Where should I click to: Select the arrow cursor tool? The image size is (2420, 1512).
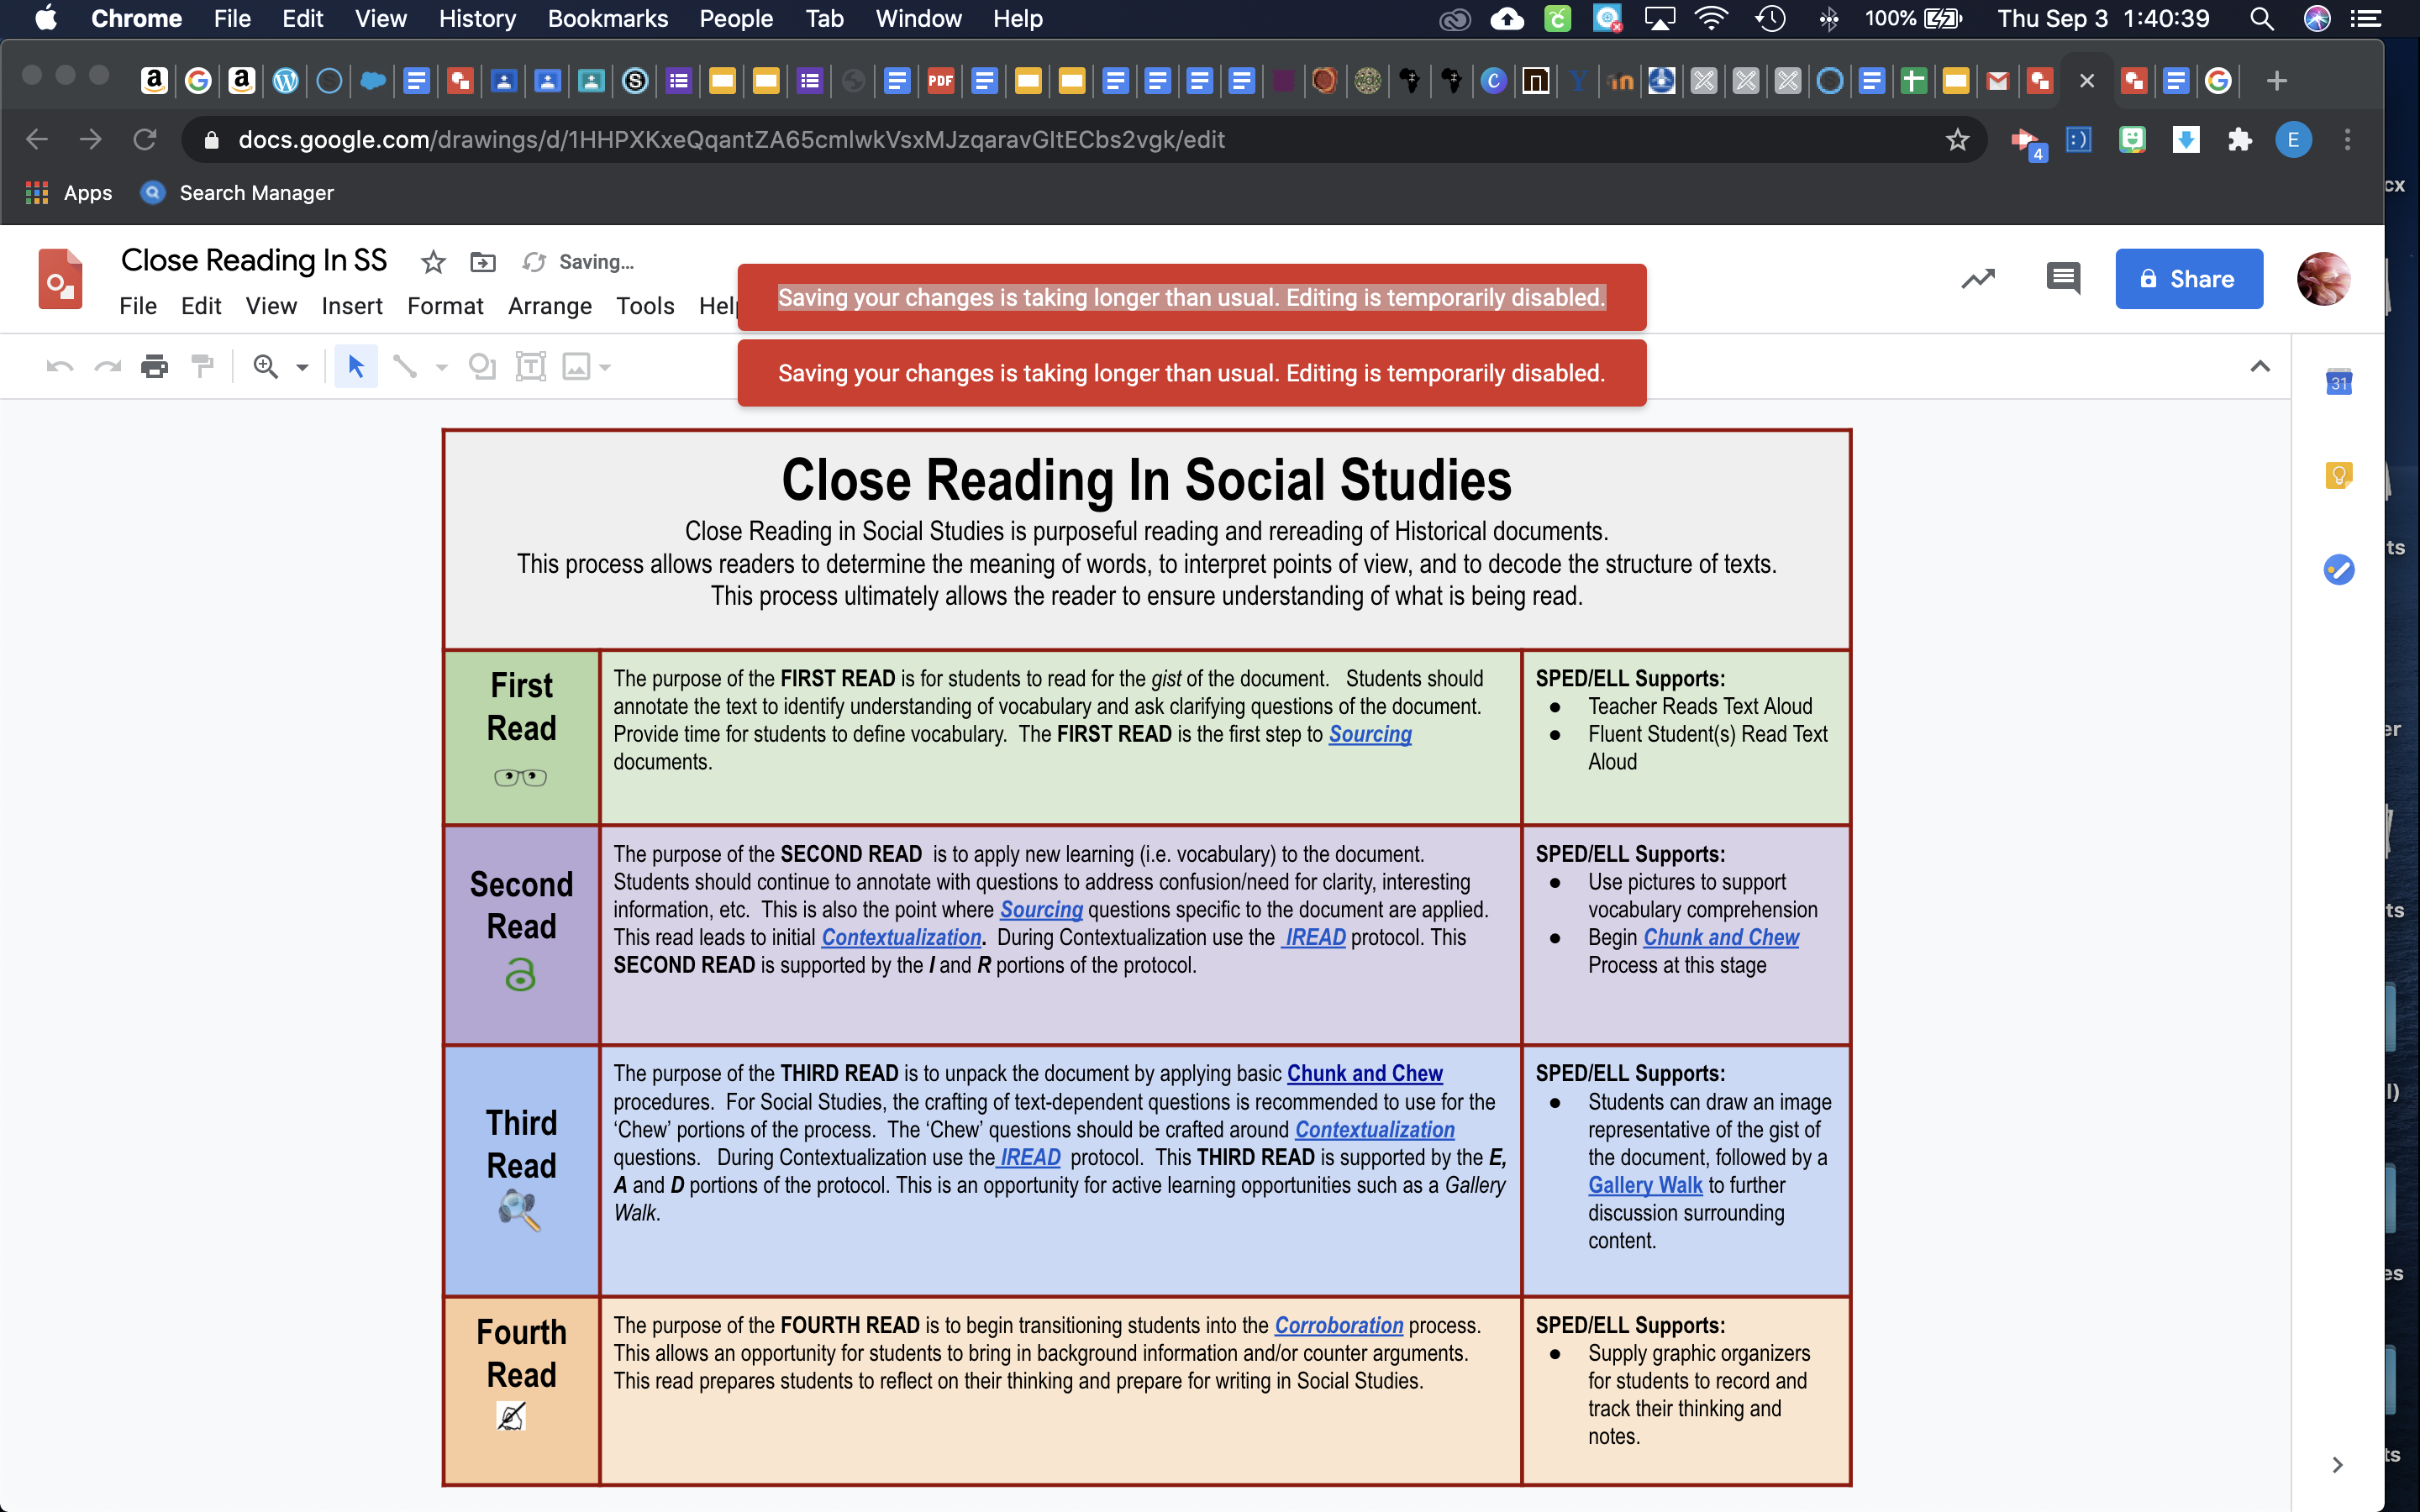coord(356,367)
